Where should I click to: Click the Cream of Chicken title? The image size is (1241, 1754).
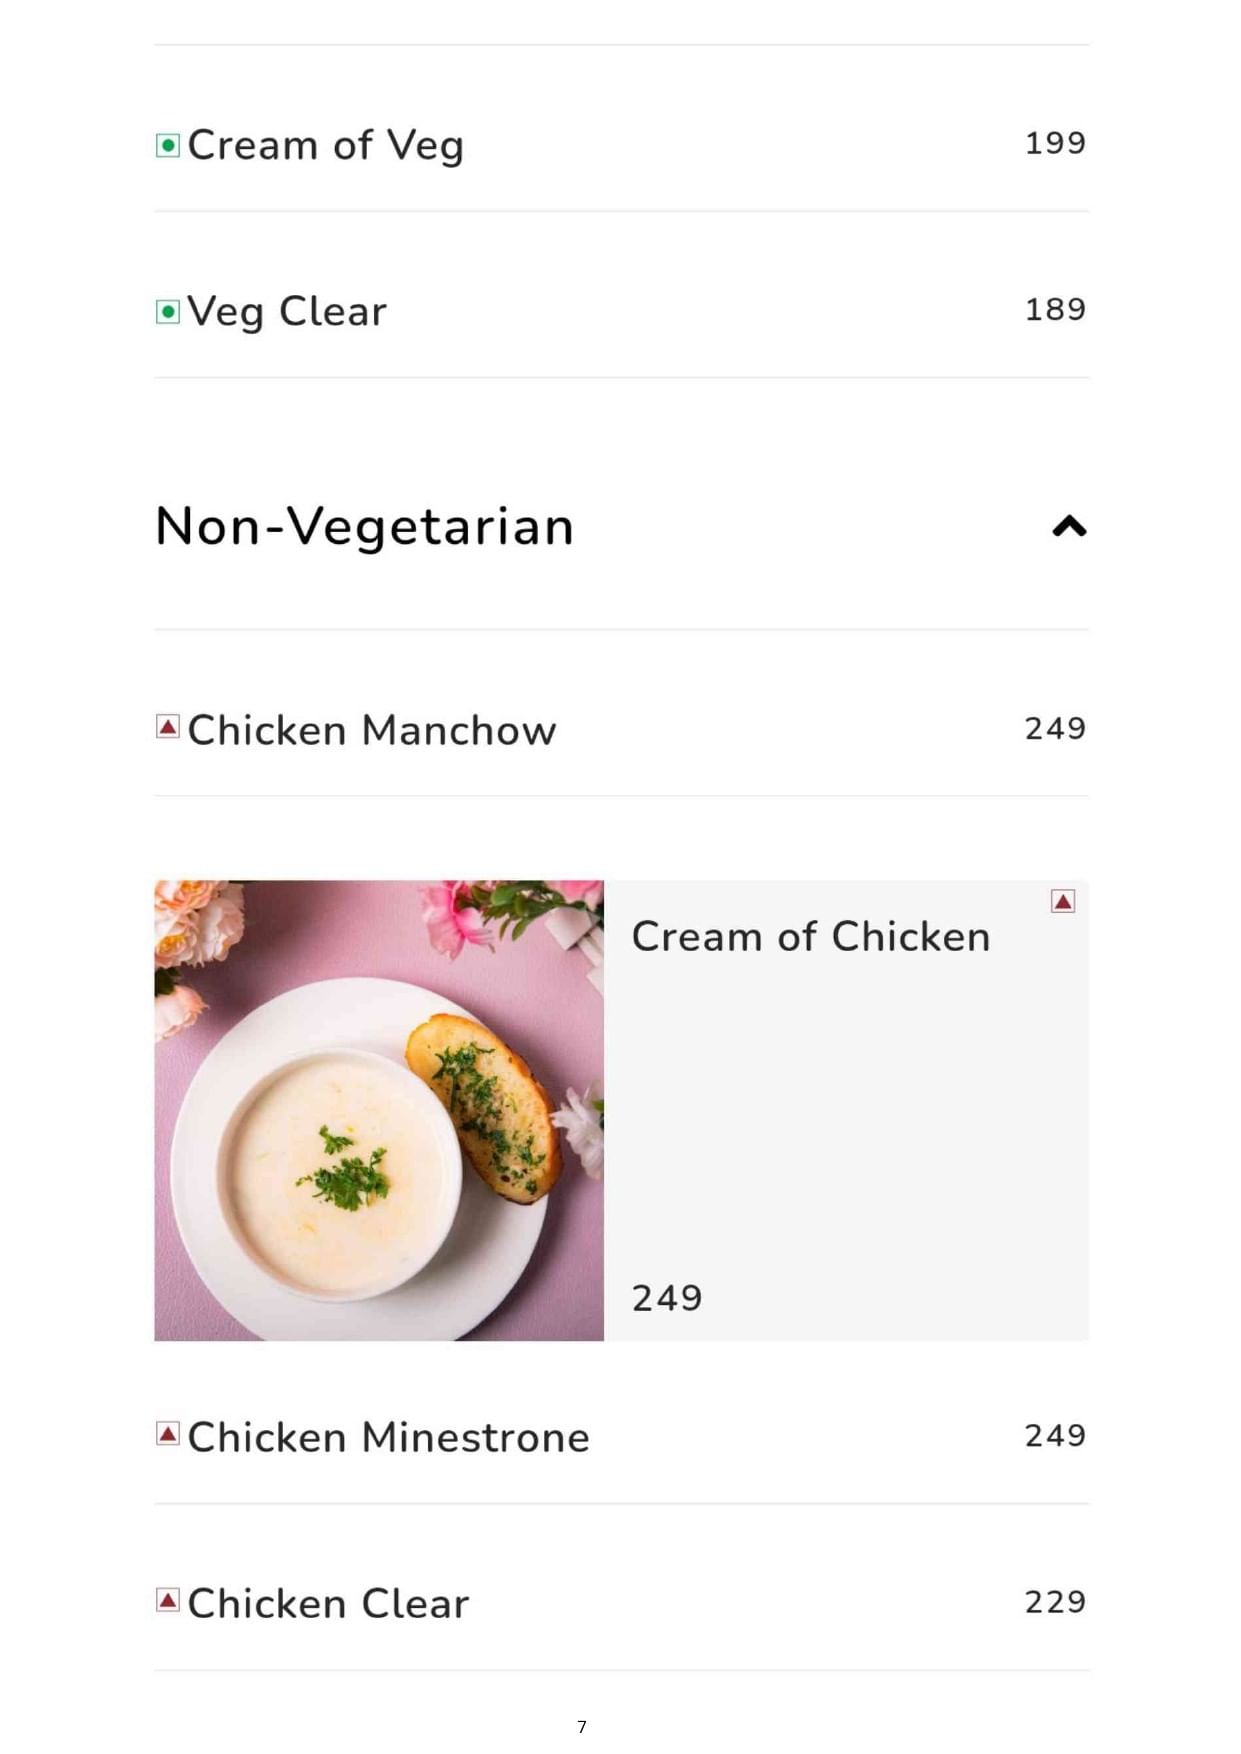pos(811,937)
